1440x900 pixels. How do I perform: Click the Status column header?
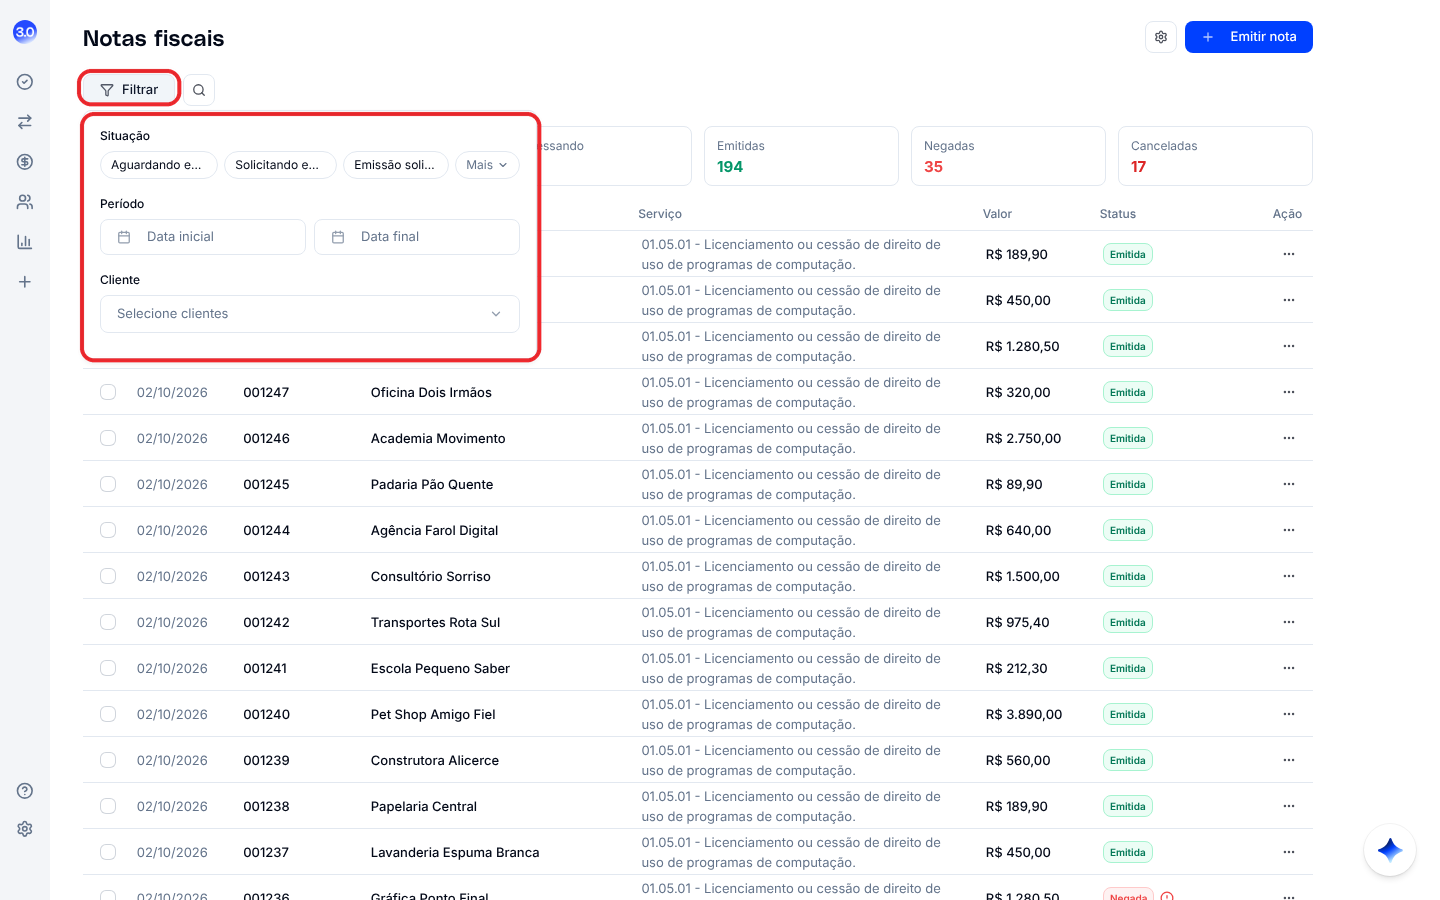pos(1118,214)
